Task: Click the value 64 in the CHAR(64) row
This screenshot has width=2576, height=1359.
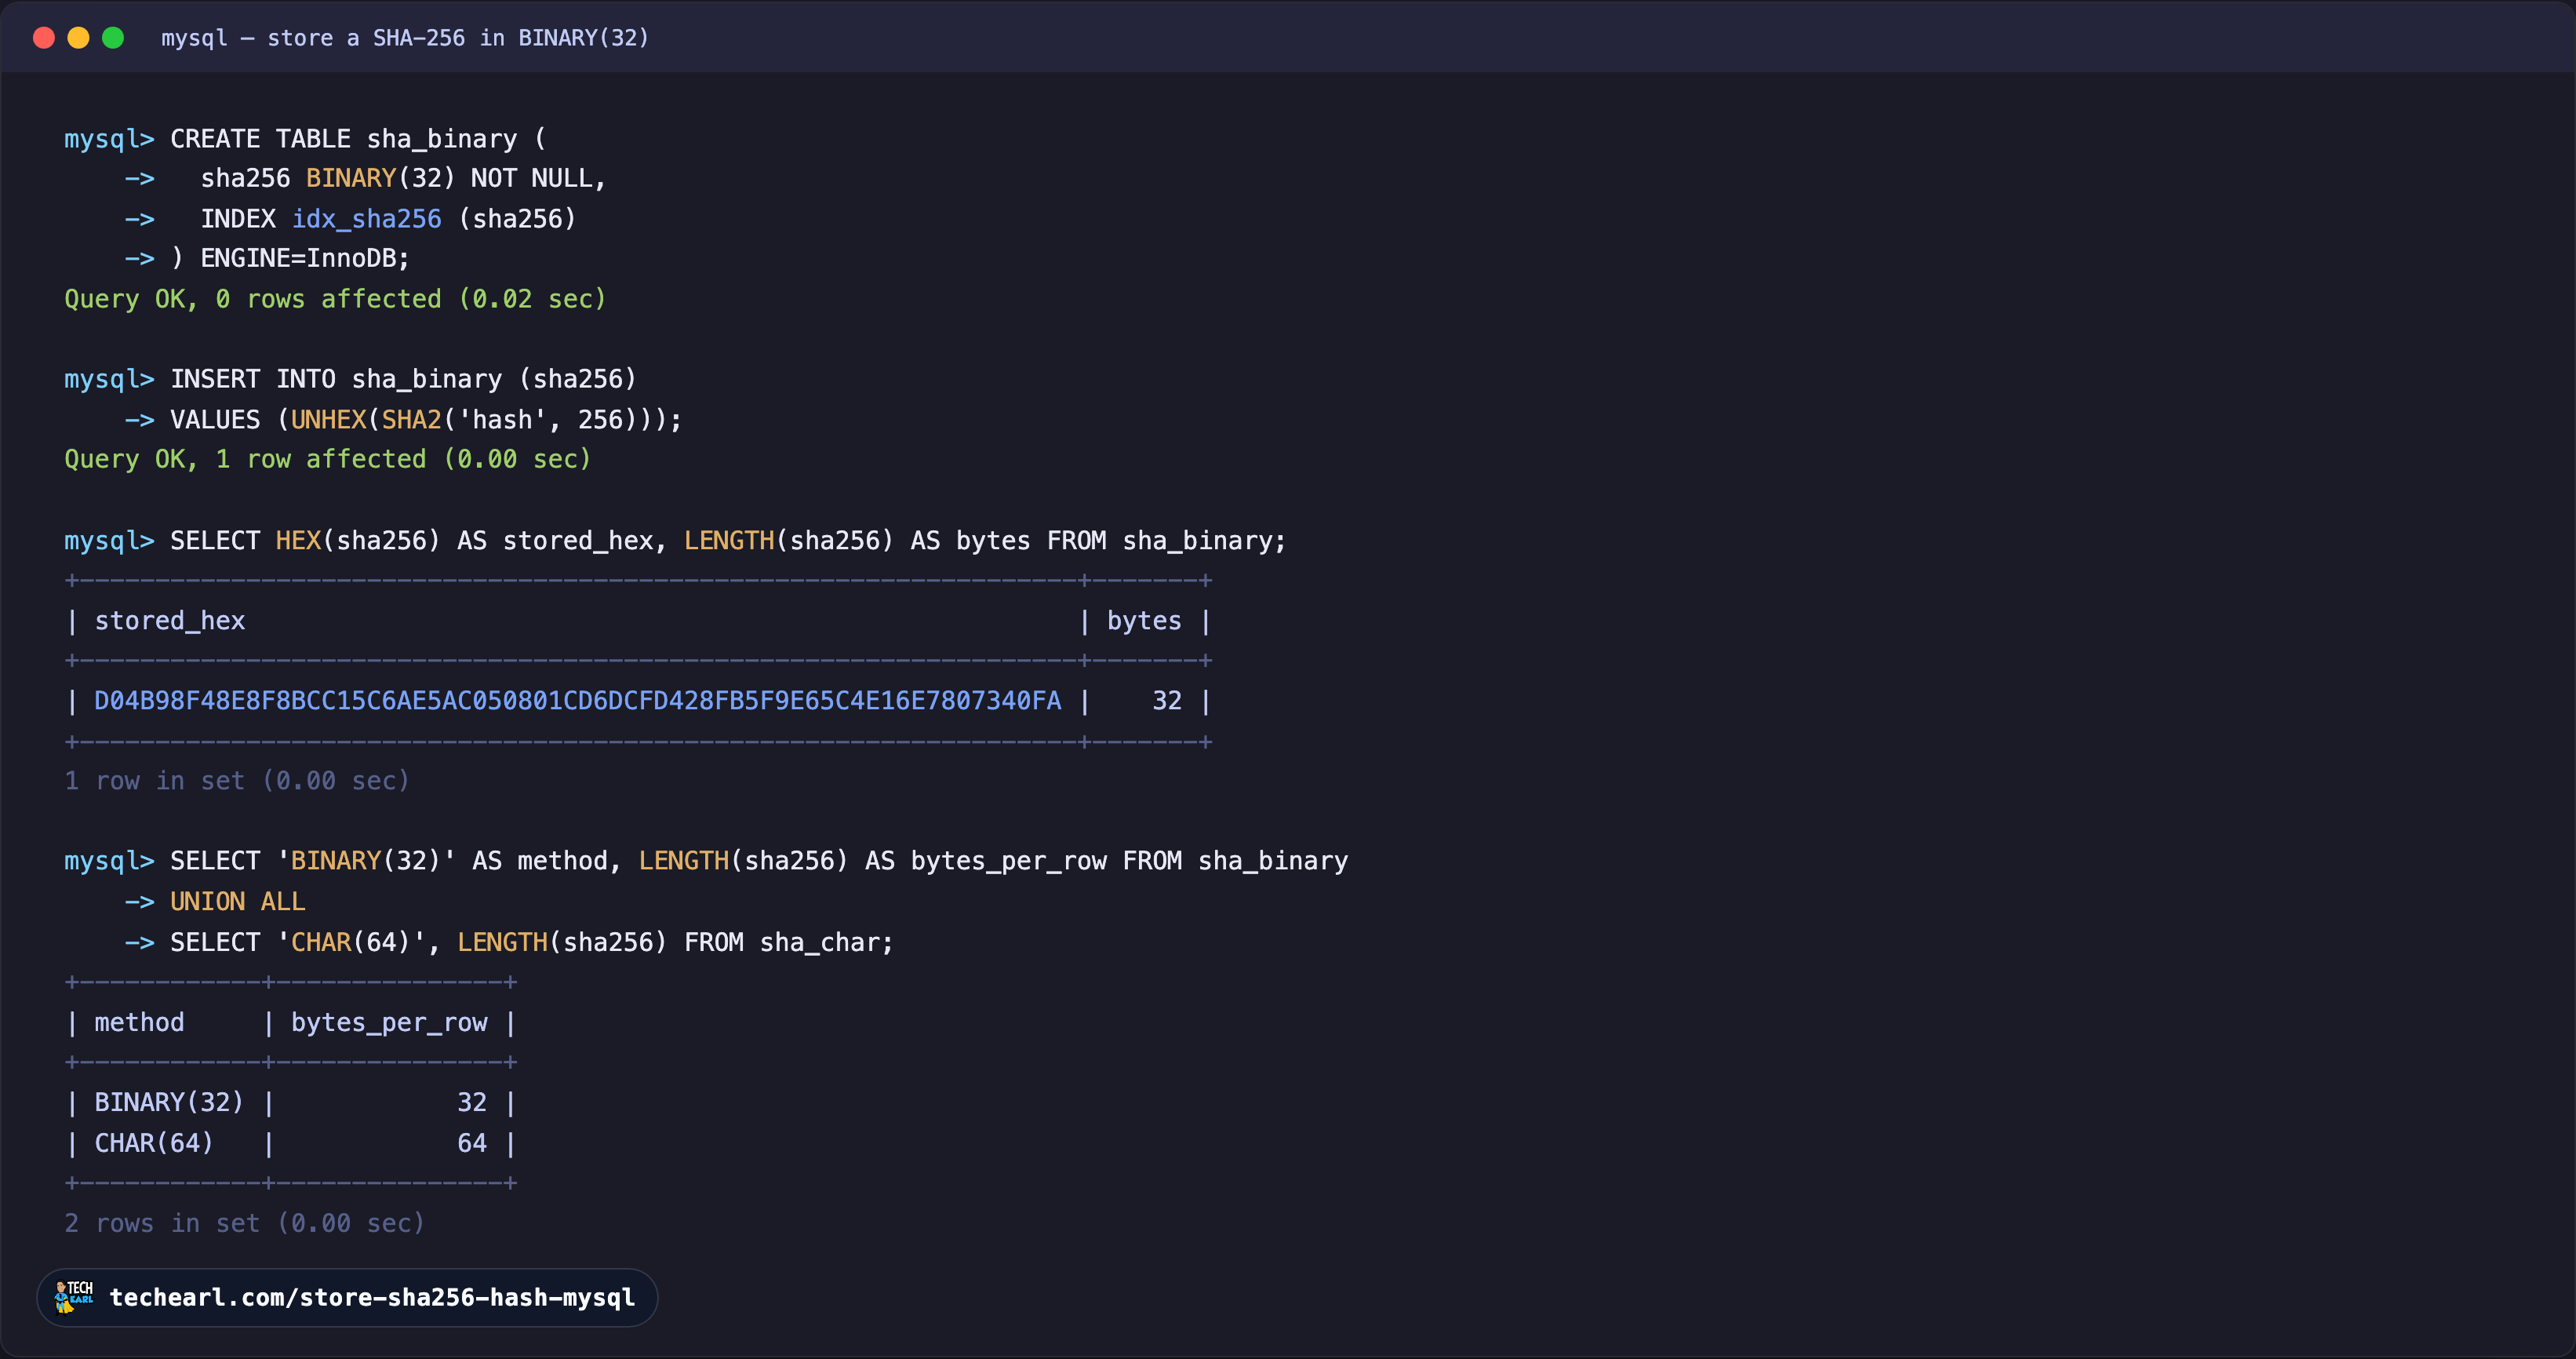Action: click(472, 1143)
